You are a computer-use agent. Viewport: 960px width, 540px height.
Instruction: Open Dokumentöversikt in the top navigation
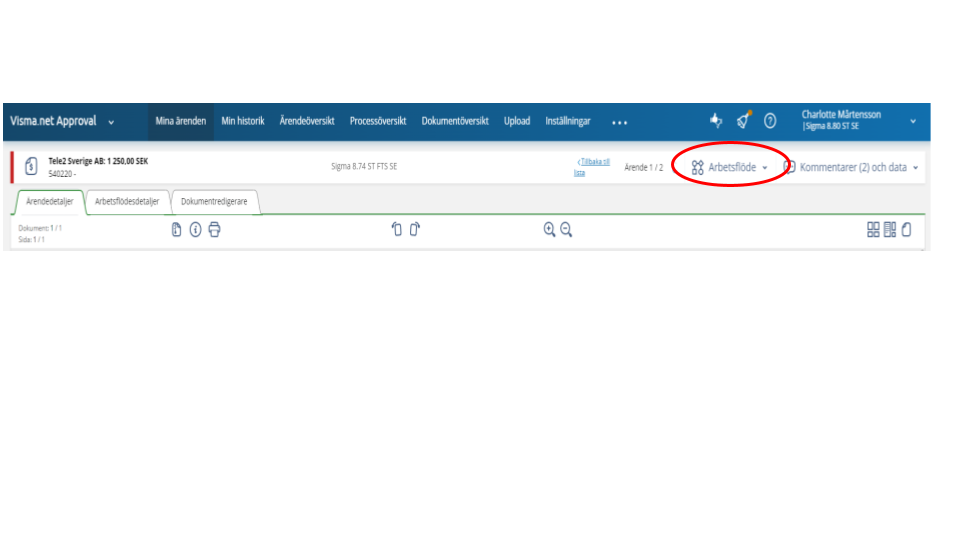tap(455, 121)
